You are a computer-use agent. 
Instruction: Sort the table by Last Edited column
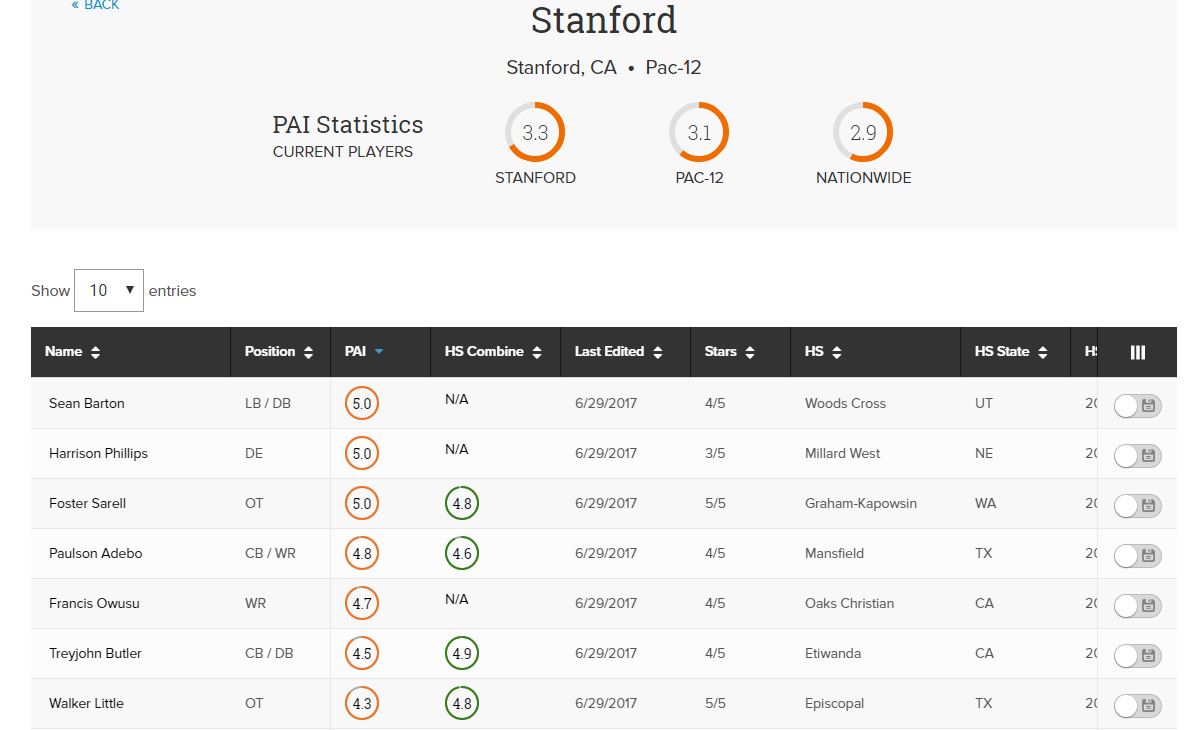619,352
